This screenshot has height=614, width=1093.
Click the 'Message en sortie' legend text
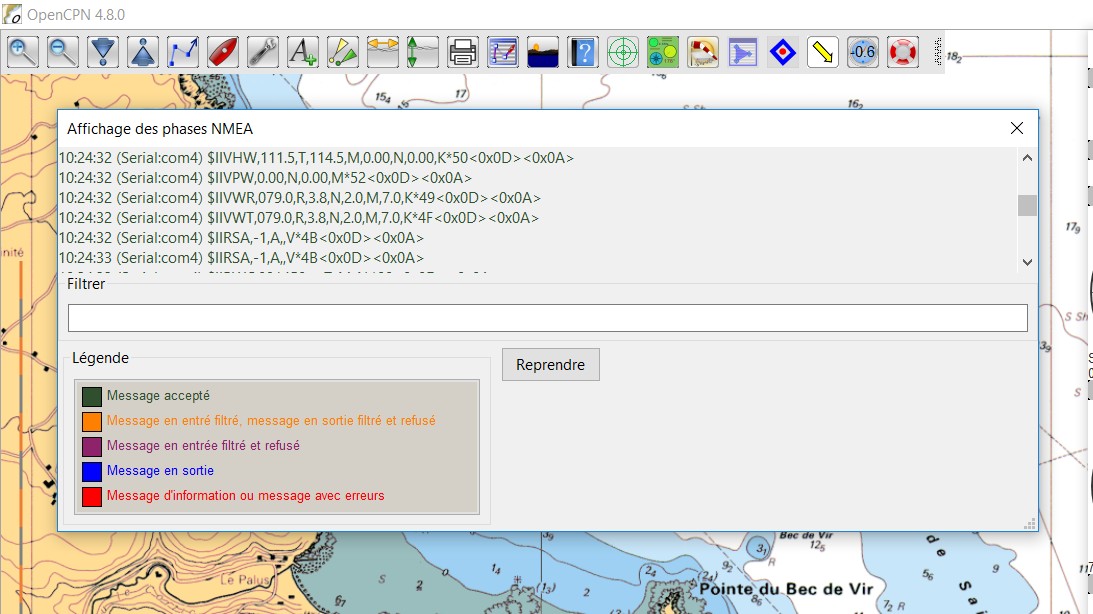[160, 471]
